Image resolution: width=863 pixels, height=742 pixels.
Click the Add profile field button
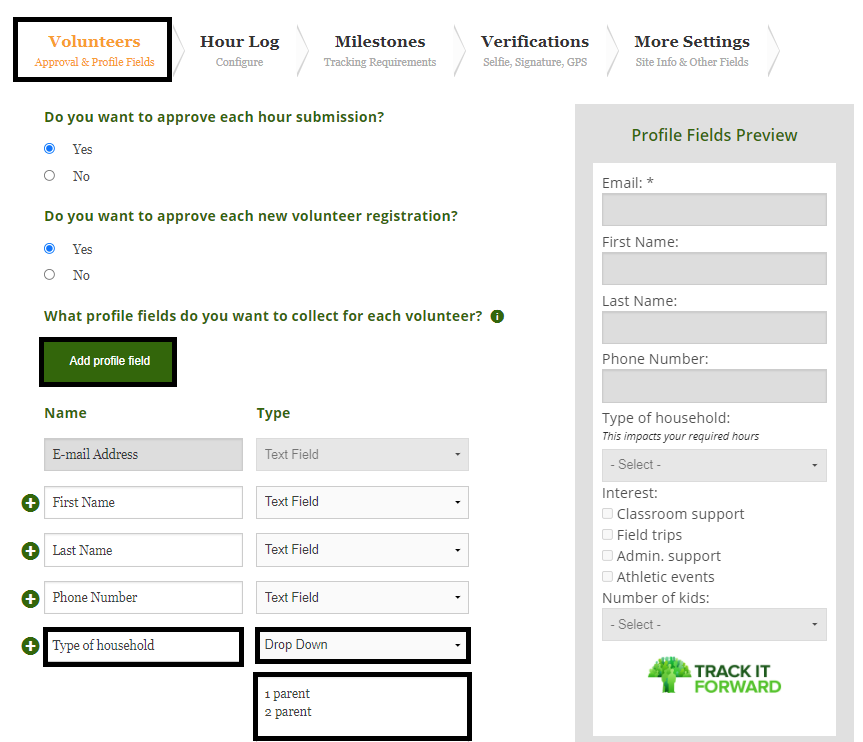click(108, 362)
